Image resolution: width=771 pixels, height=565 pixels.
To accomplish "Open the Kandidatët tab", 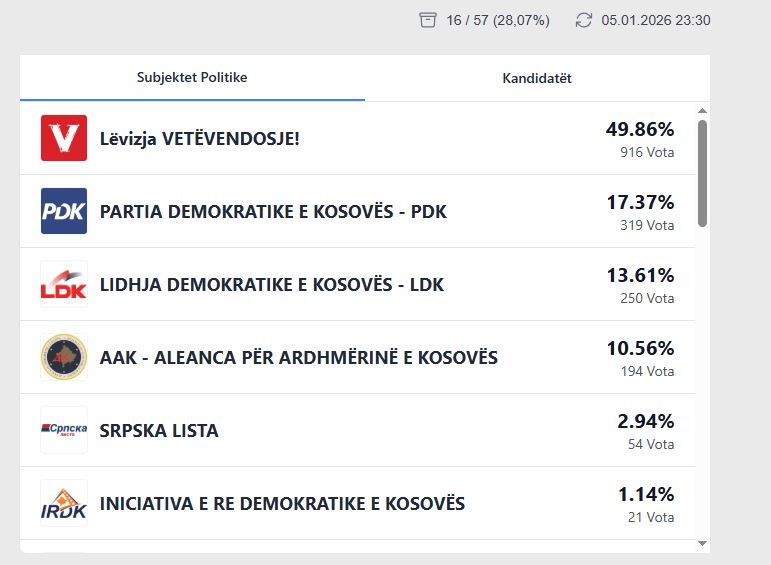I will click(x=537, y=78).
